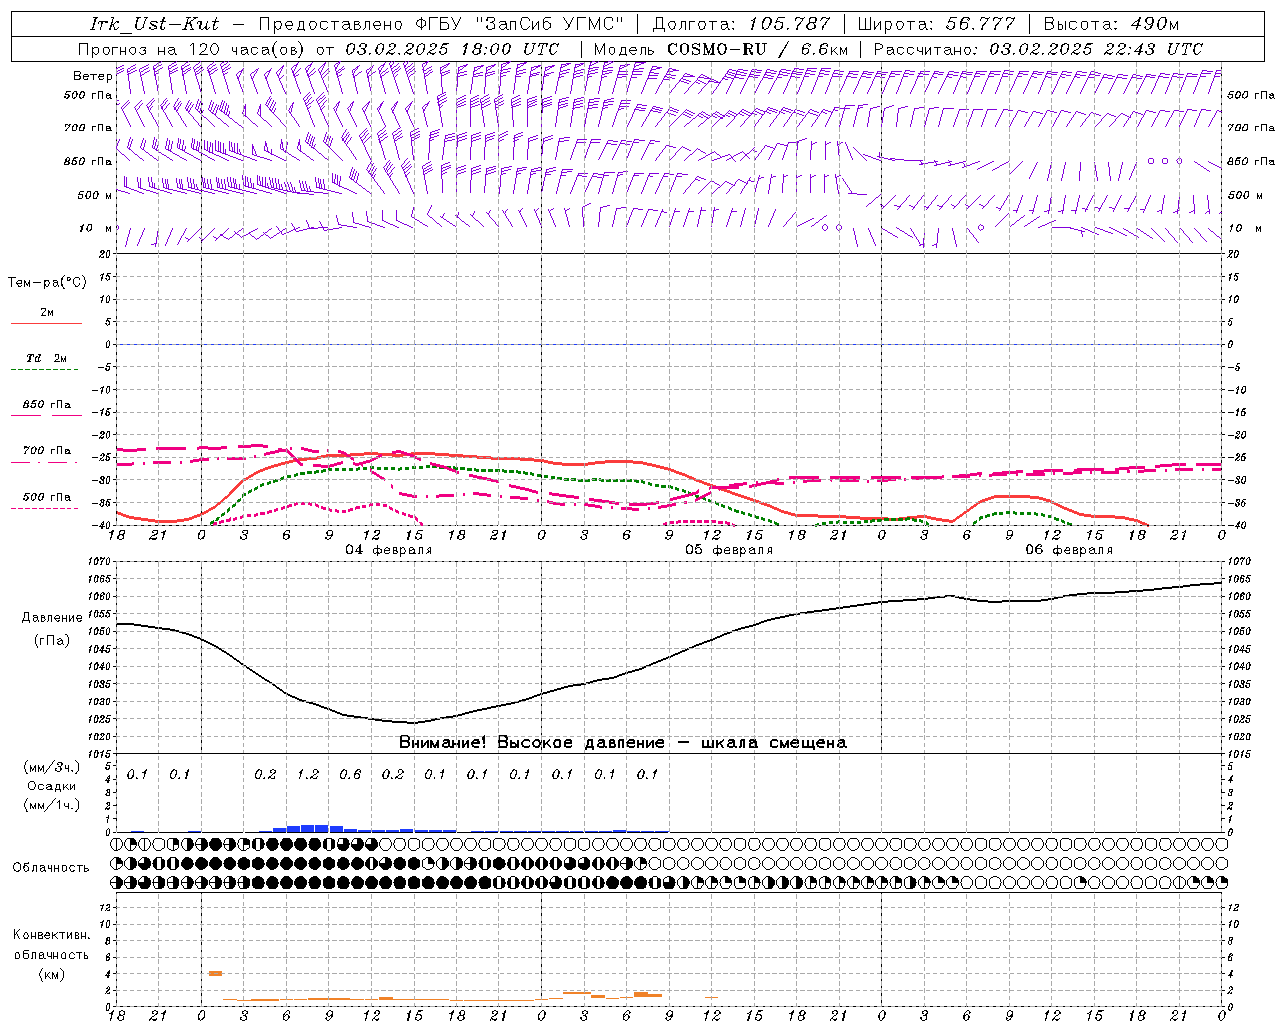
Task: Click the station name Irk_Ust-Kut in the header
Action: [x=154, y=24]
